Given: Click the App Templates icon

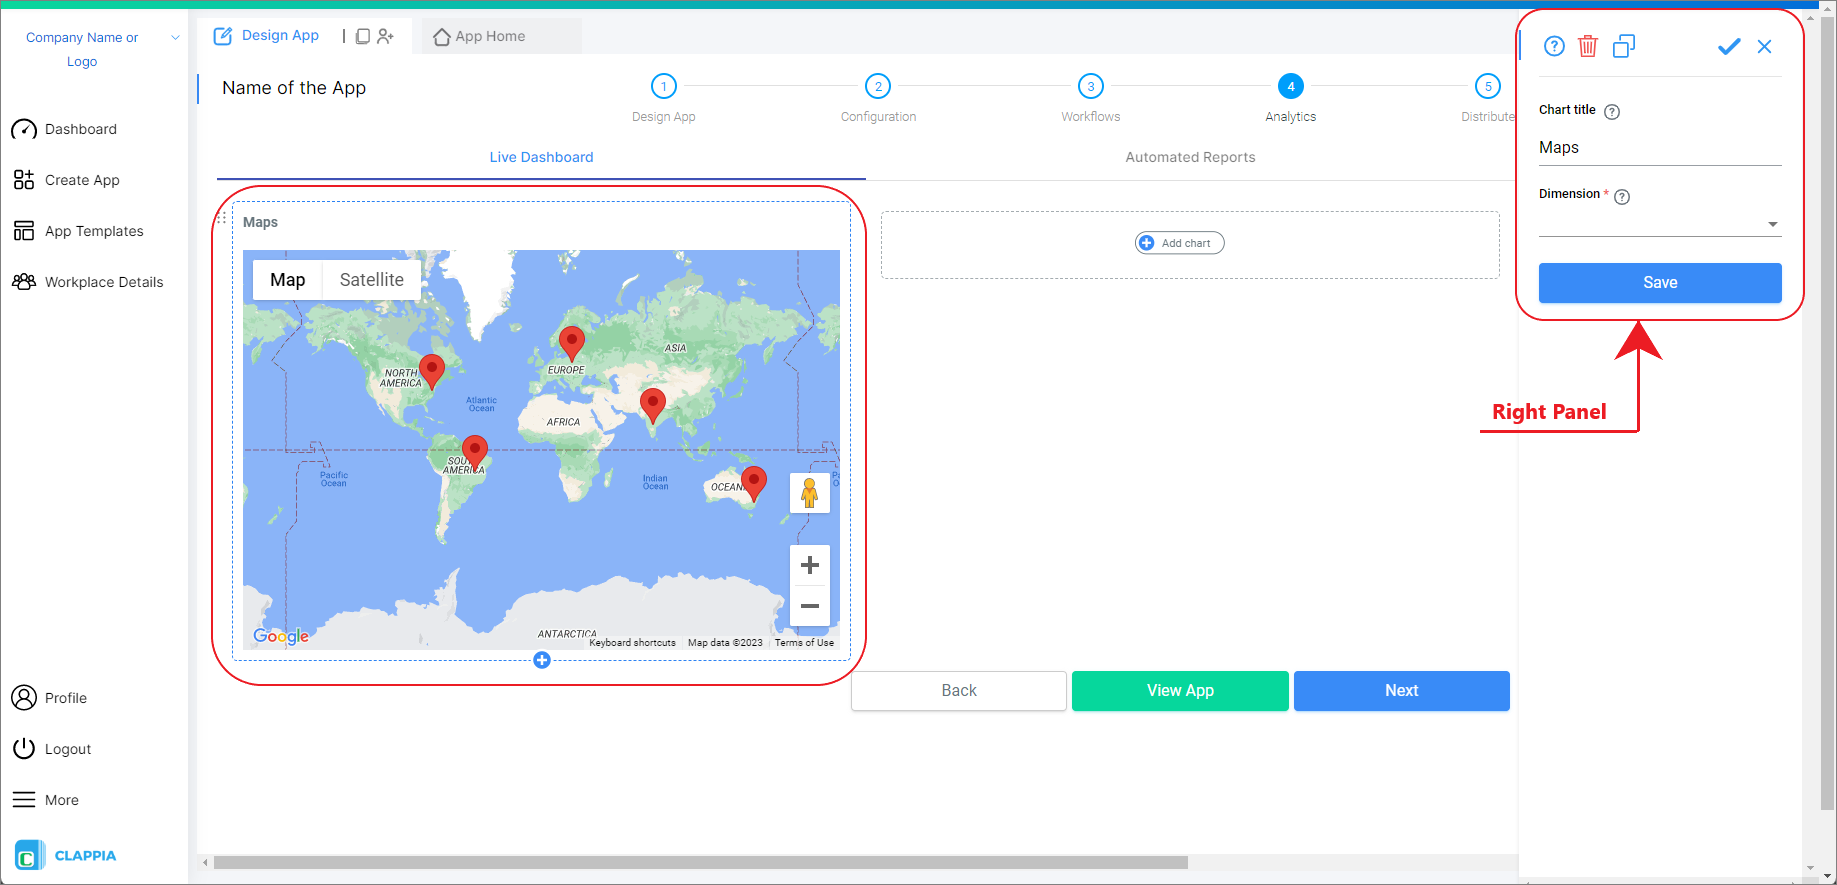Looking at the screenshot, I should pyautogui.click(x=24, y=231).
